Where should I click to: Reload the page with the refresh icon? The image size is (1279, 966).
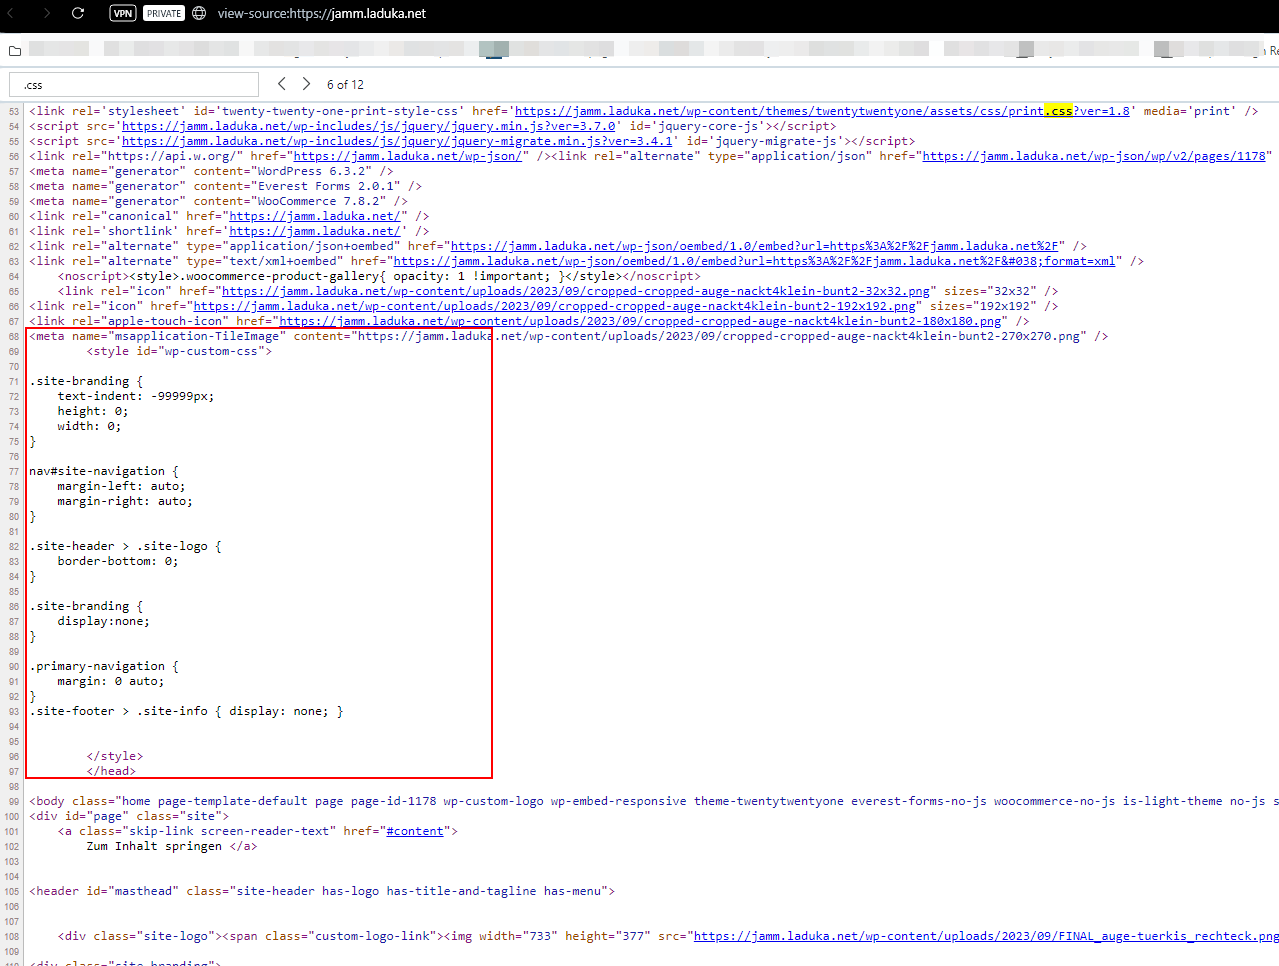(x=78, y=13)
